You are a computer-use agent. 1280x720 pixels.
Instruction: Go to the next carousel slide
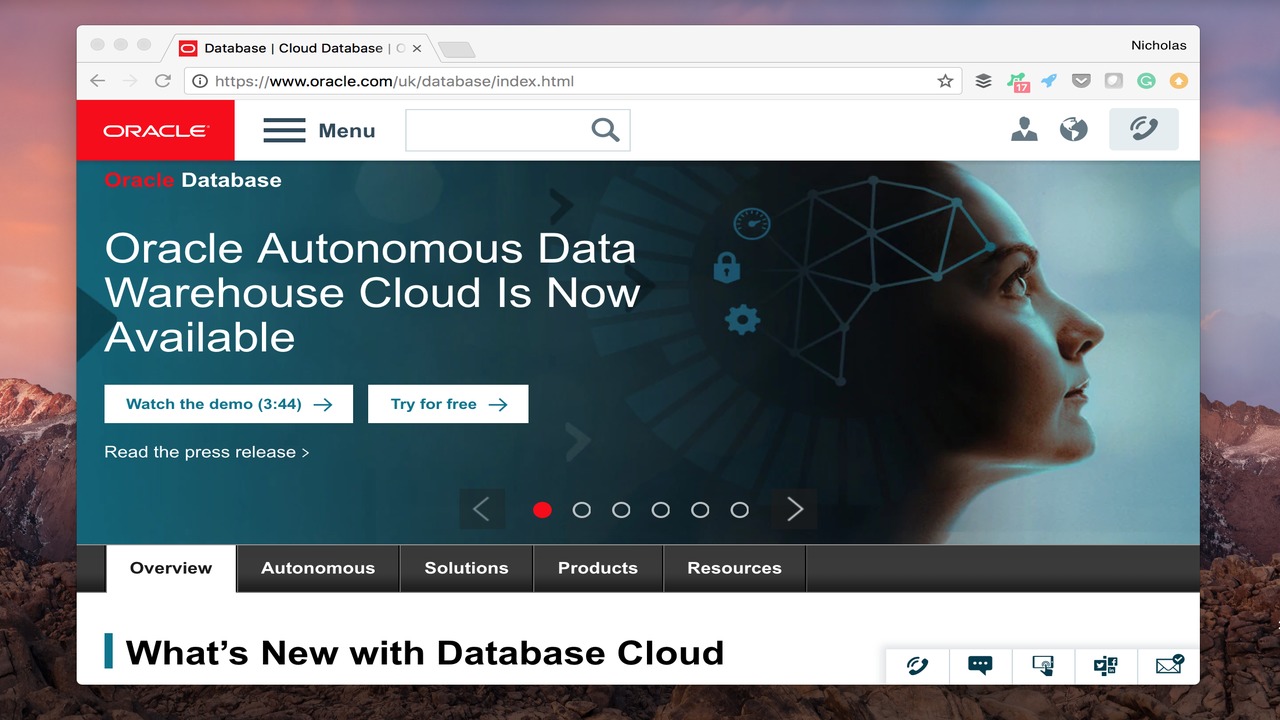click(x=794, y=509)
